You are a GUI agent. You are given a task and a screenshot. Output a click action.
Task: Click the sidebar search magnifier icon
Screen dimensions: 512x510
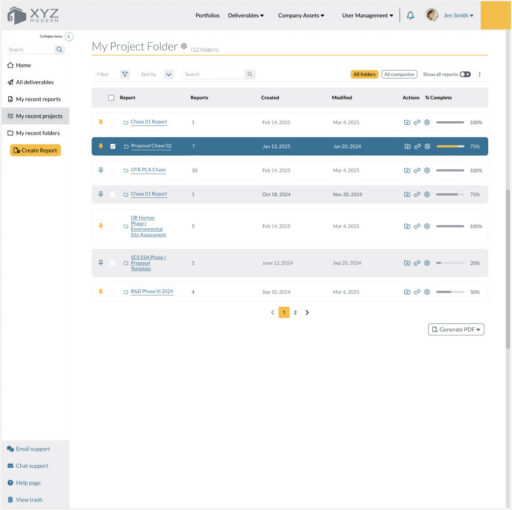tap(59, 50)
